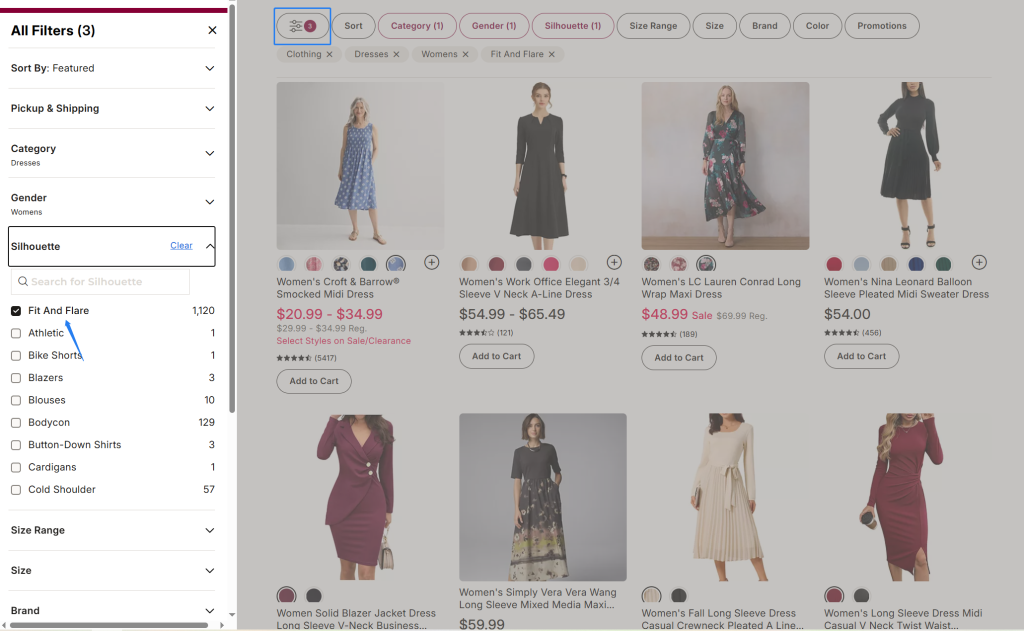Image resolution: width=1024 pixels, height=631 pixels.
Task: Show more colors for Nina Leonard dress
Action: click(x=979, y=262)
